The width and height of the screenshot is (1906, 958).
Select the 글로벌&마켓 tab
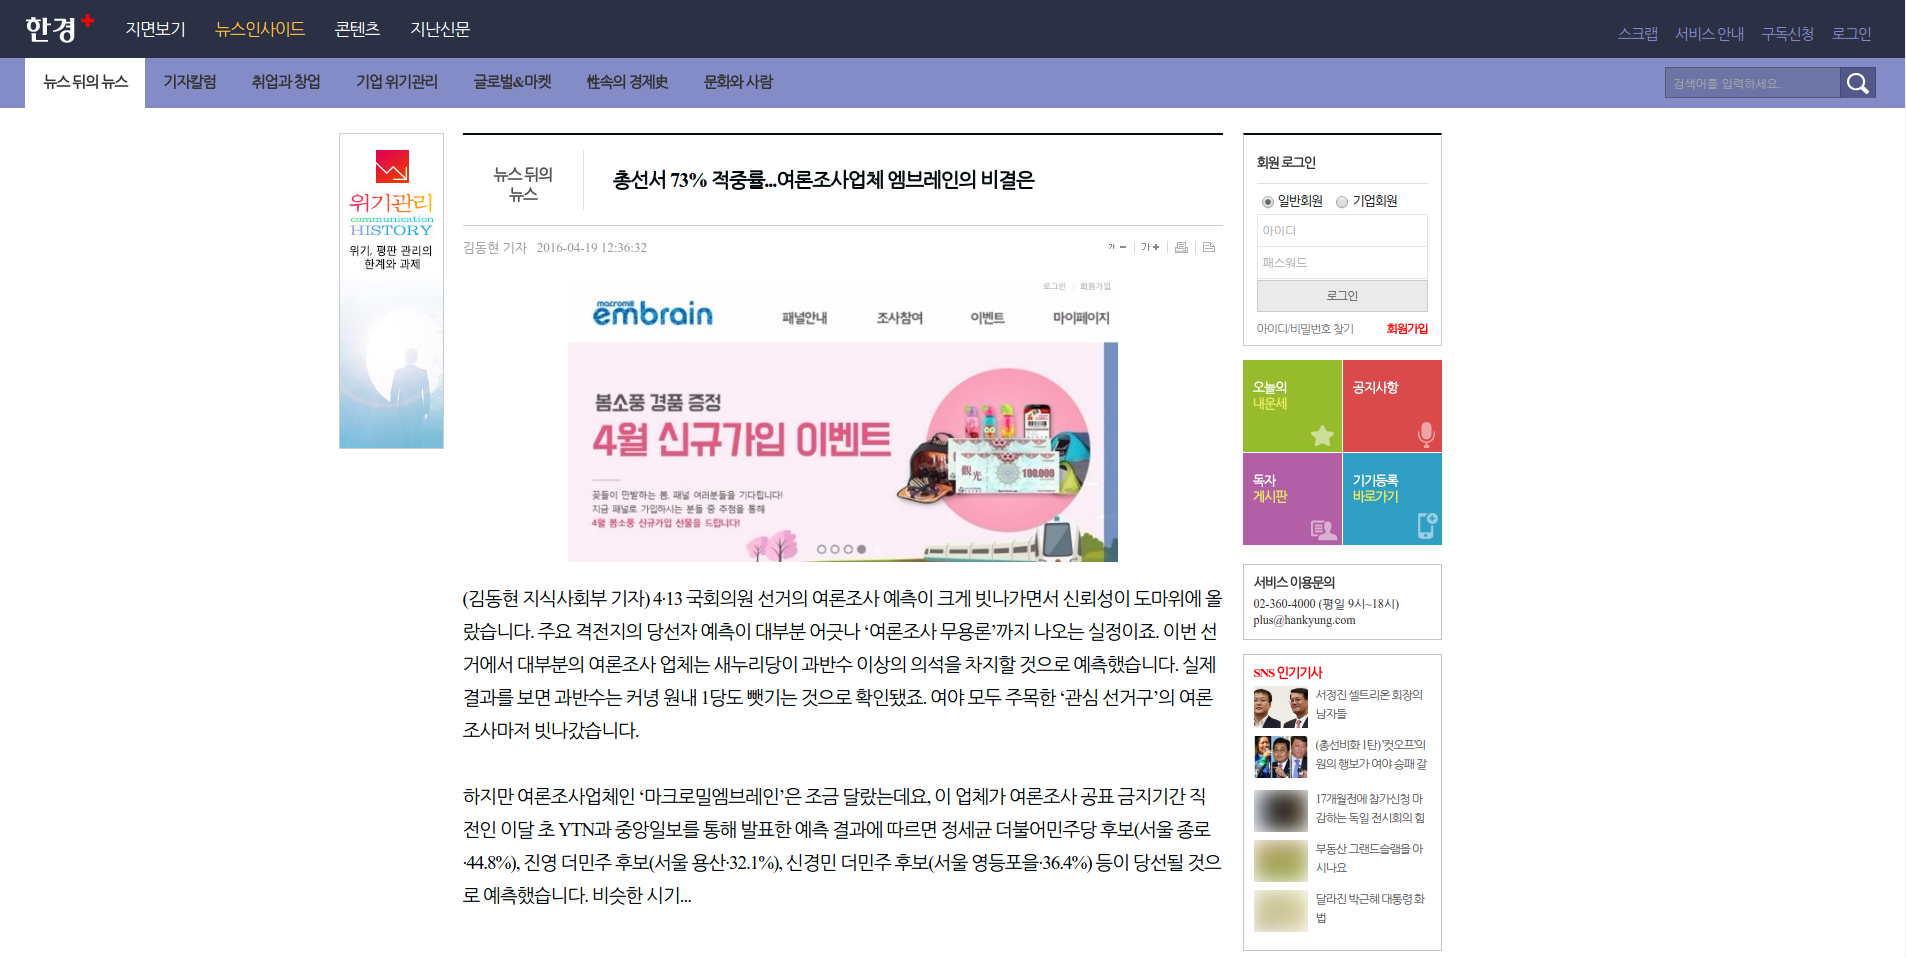tap(512, 82)
